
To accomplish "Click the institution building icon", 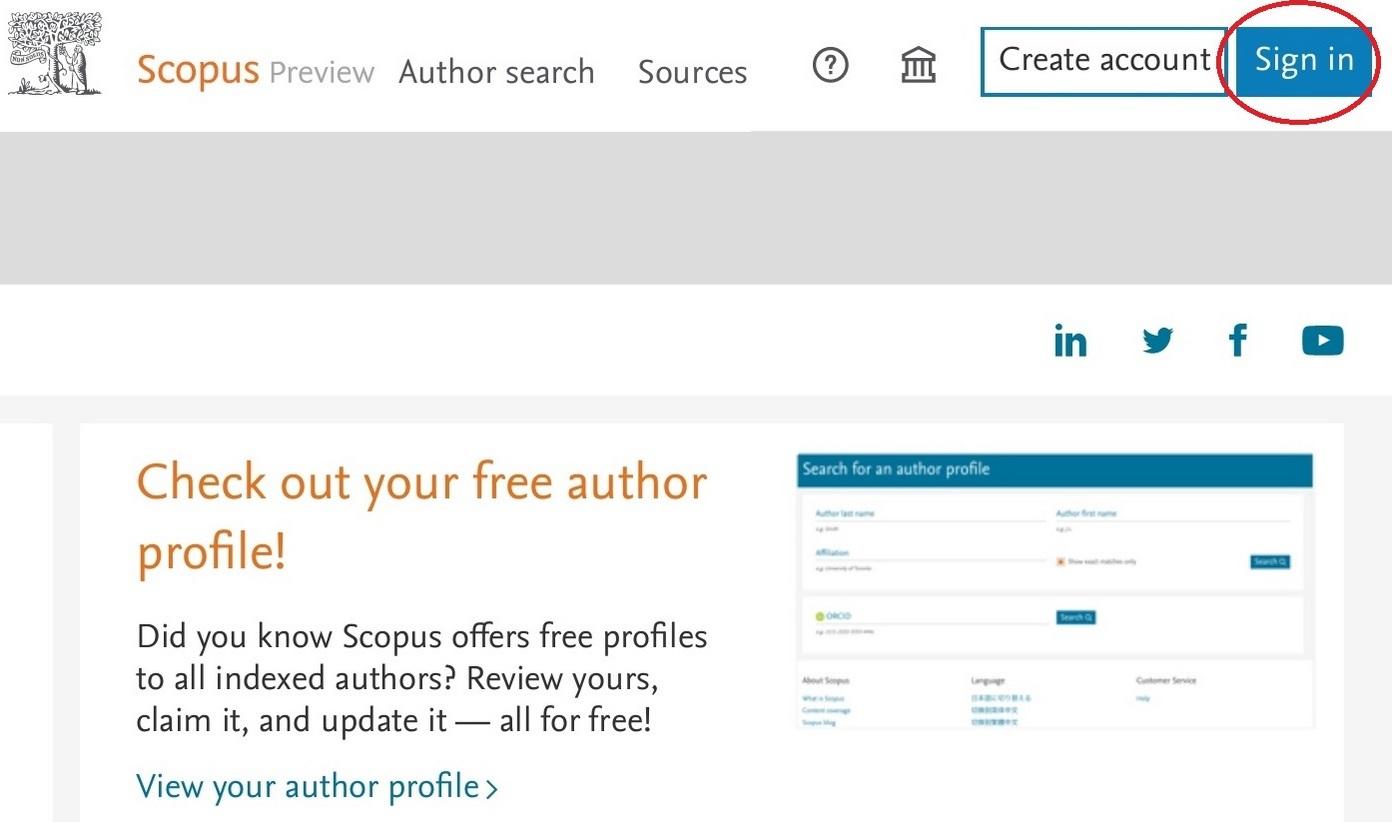I will 918,67.
